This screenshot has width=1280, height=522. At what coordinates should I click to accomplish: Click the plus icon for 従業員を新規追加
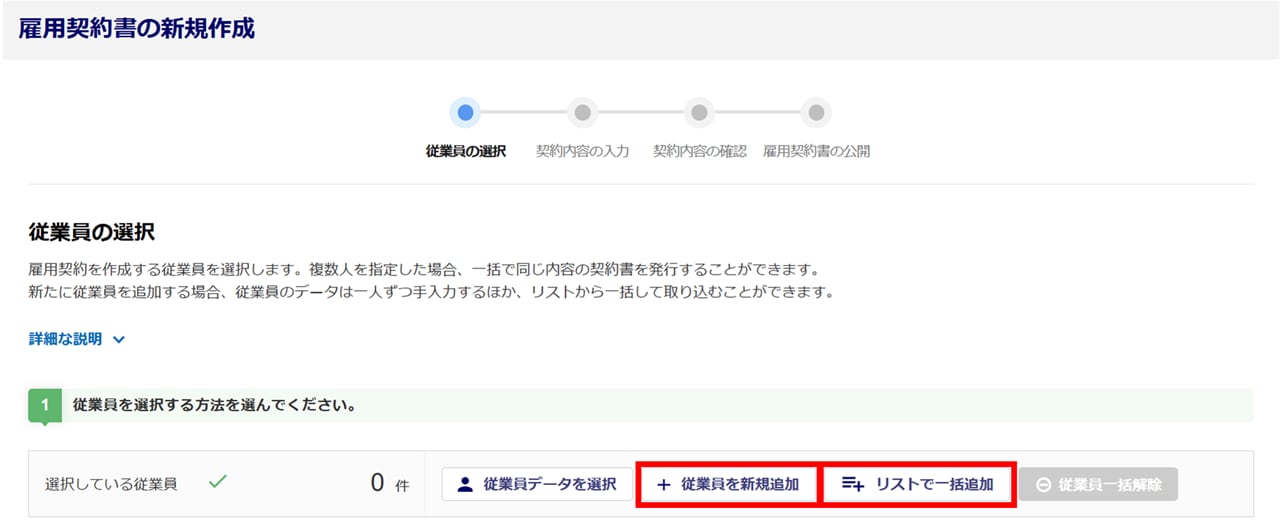click(x=663, y=484)
